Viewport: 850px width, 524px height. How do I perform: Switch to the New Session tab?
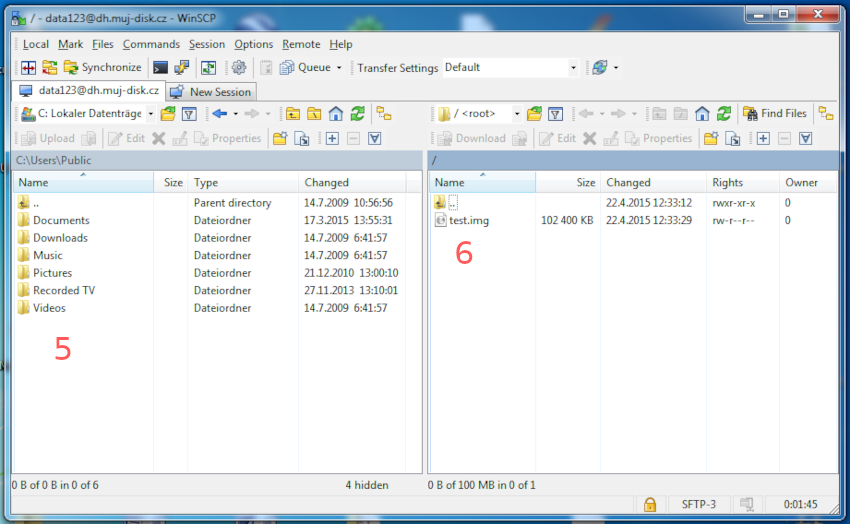pos(212,91)
